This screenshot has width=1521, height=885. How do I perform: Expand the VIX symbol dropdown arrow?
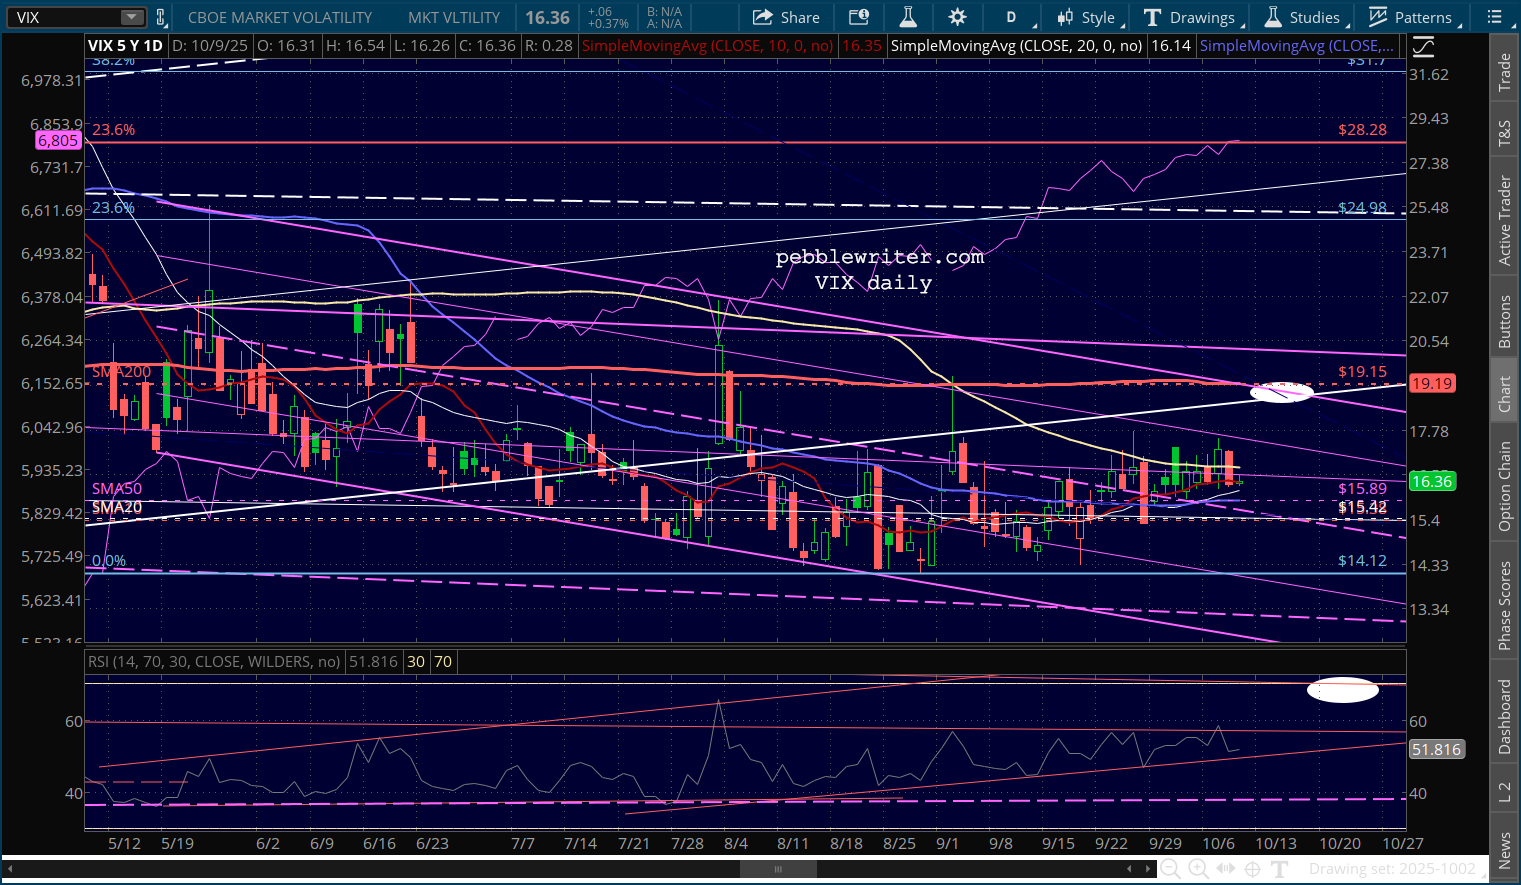pos(132,17)
